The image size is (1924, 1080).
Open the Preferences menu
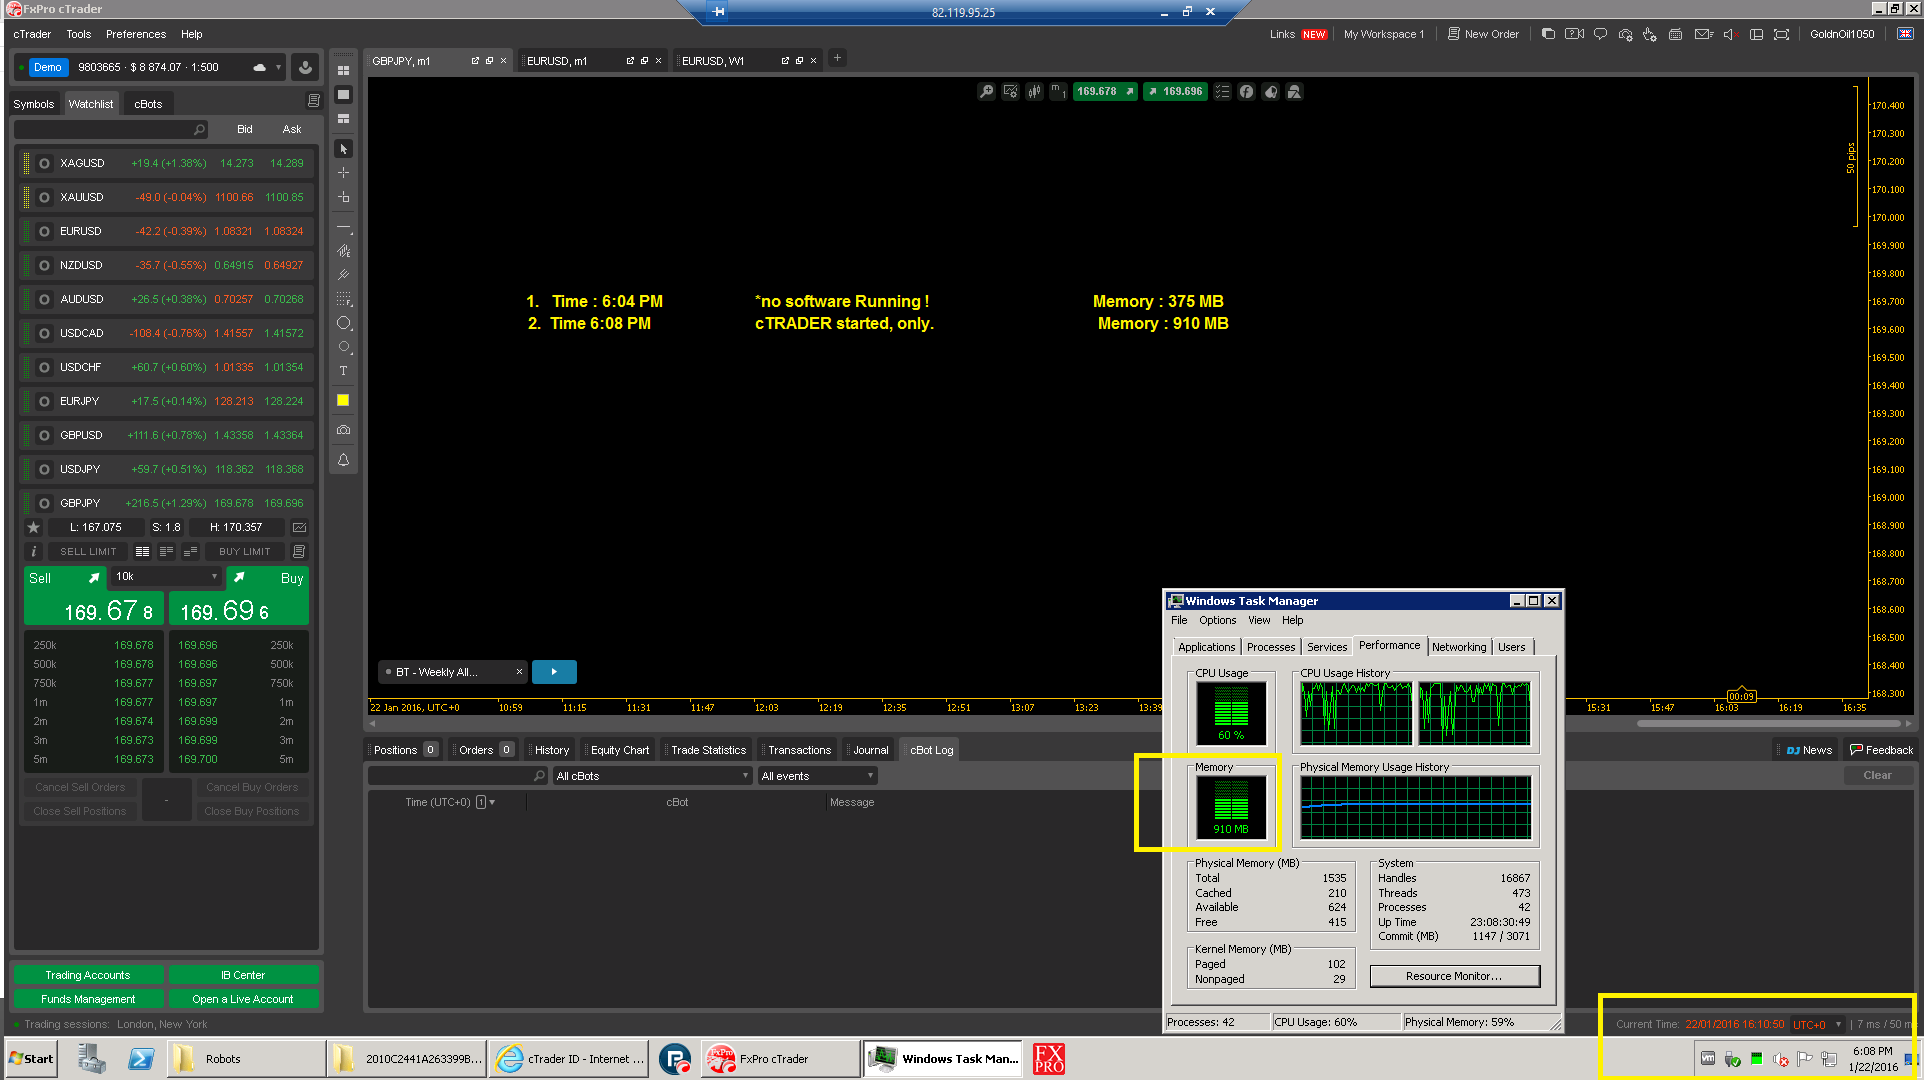pos(136,34)
